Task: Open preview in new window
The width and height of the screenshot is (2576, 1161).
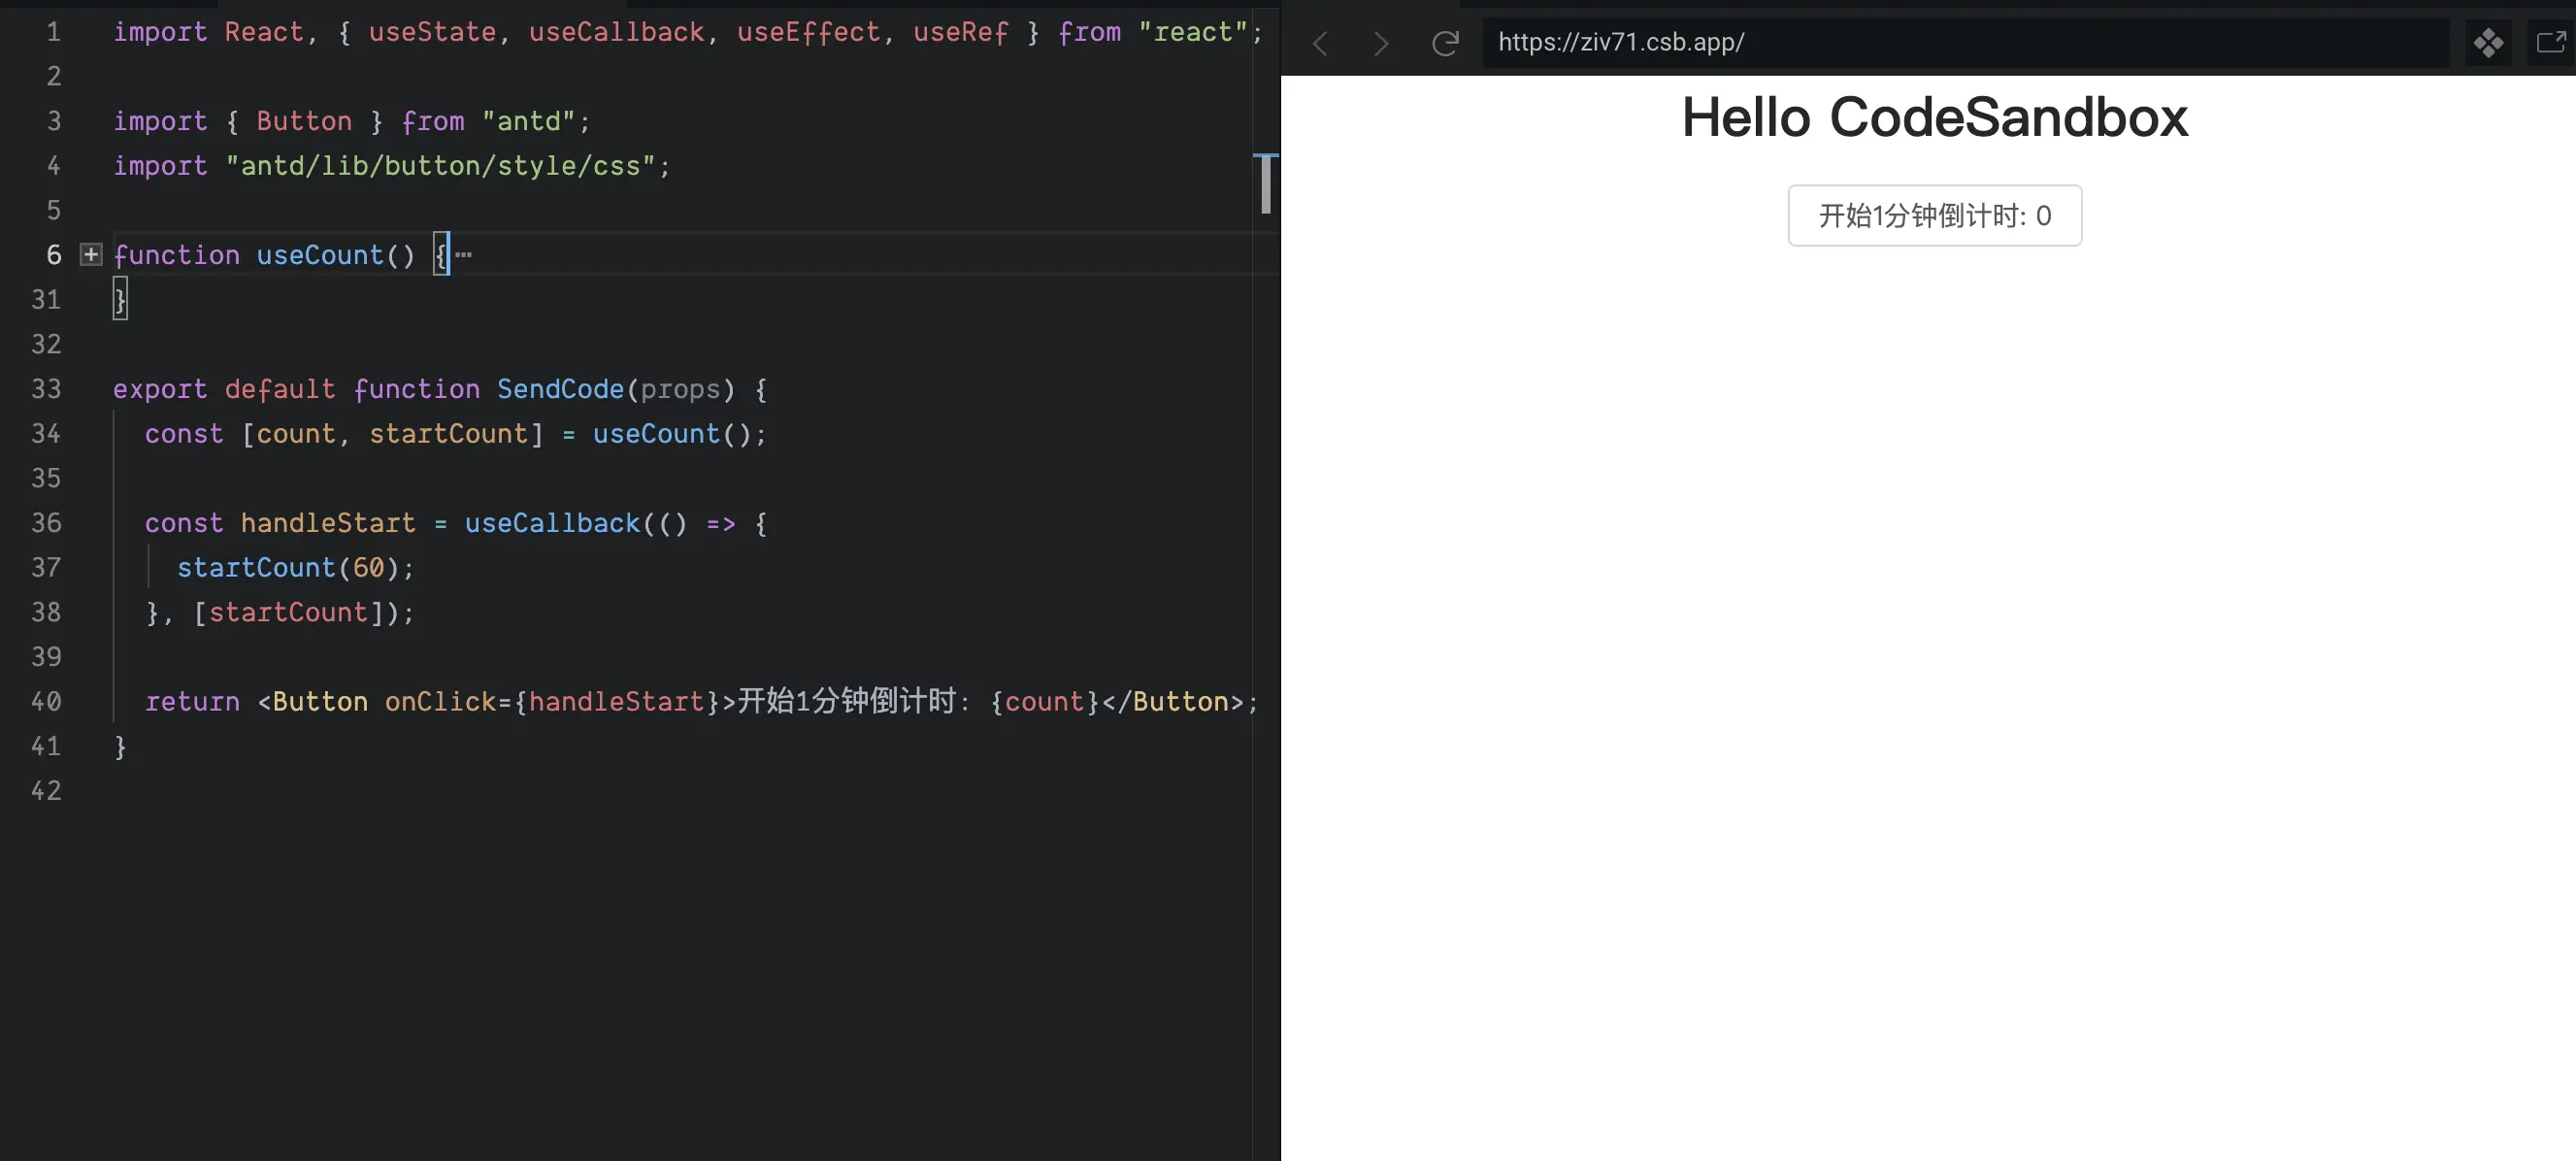Action: click(2551, 43)
